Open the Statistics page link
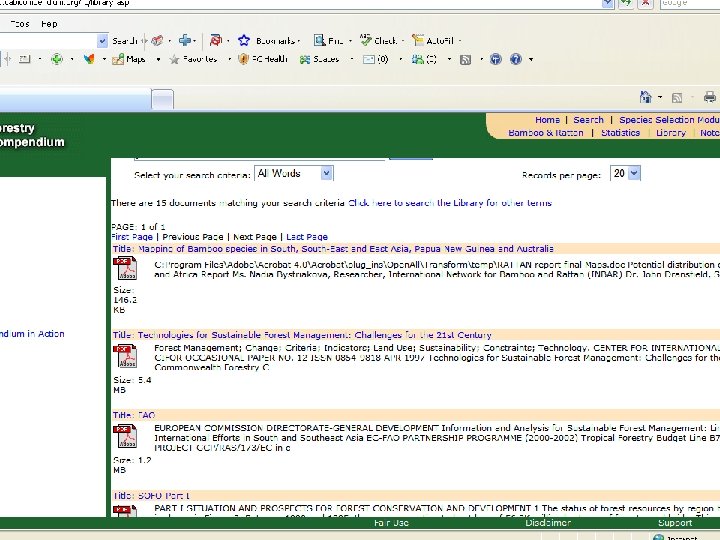This screenshot has height=540, width=720. 620,133
